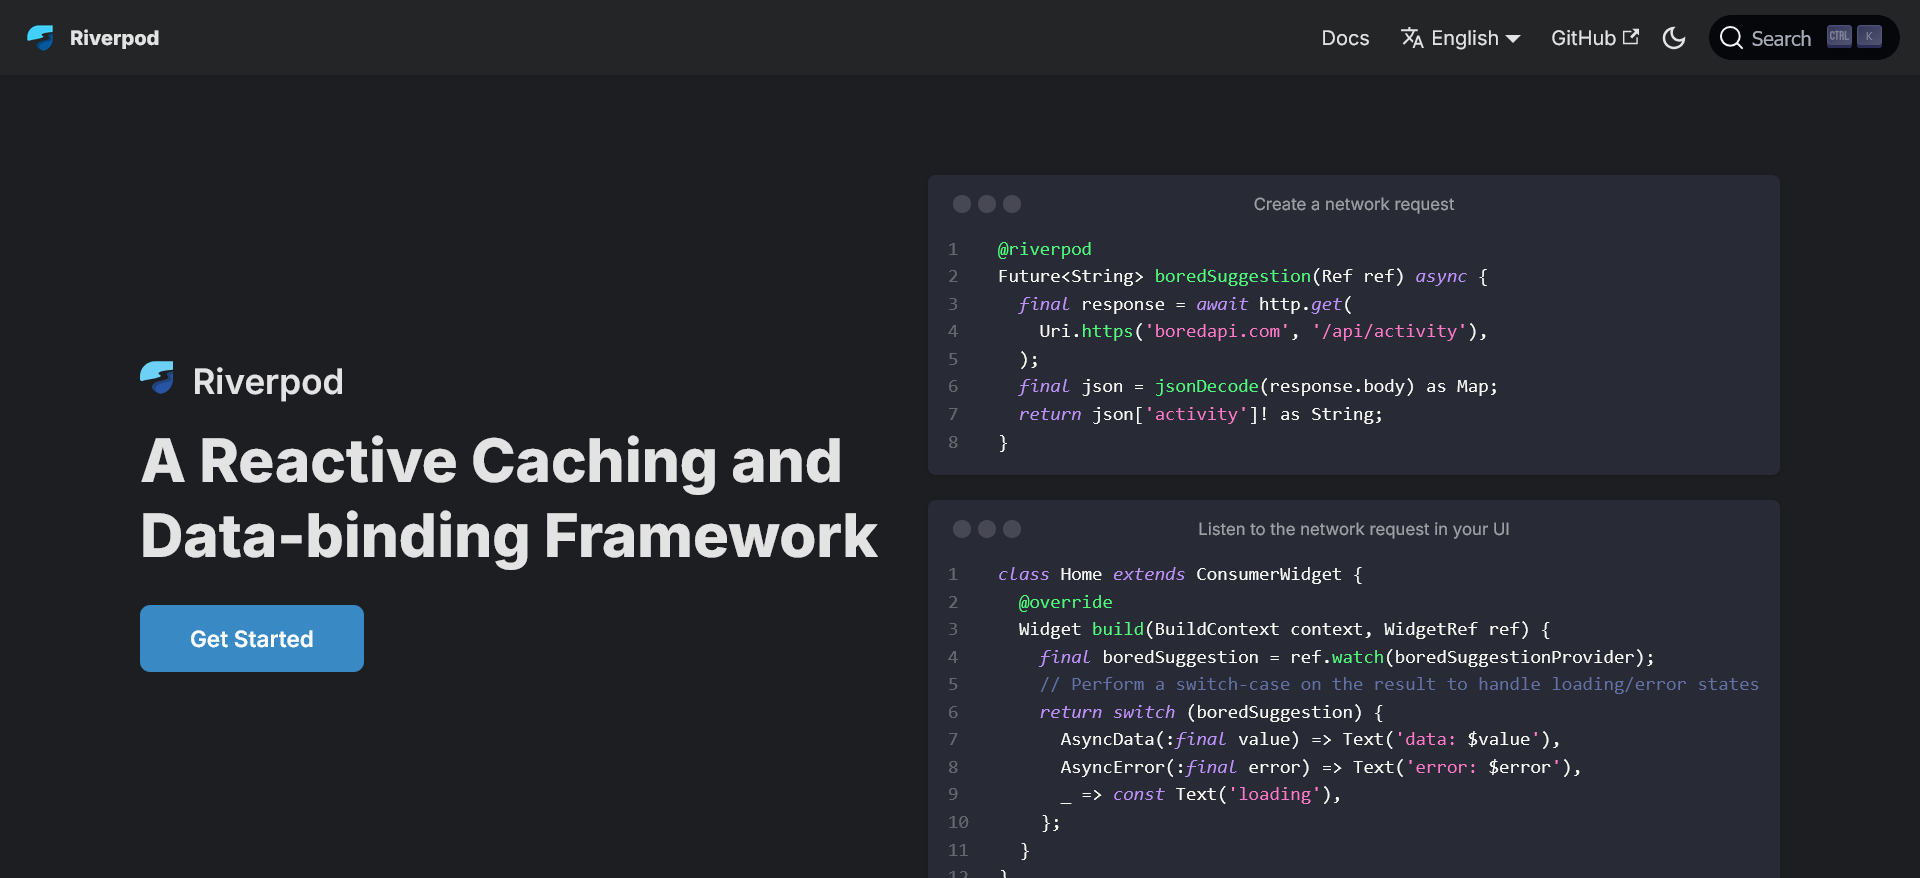Click the 'A Reactive Caching' headline text
This screenshot has width=1920, height=878.
pos(491,461)
